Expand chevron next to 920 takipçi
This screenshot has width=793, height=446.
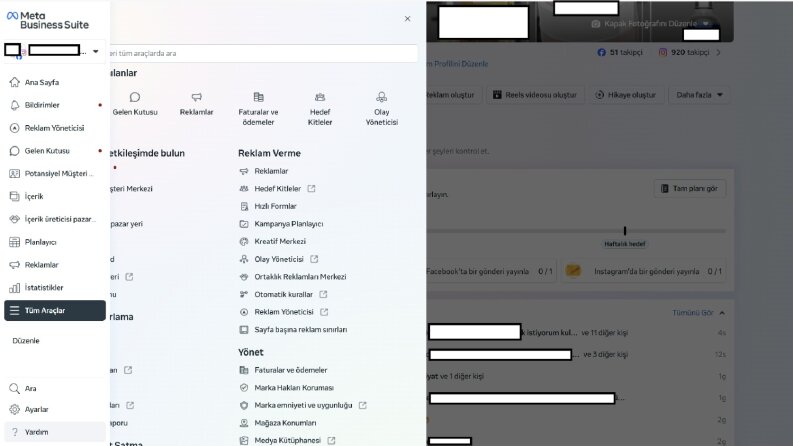tap(719, 52)
